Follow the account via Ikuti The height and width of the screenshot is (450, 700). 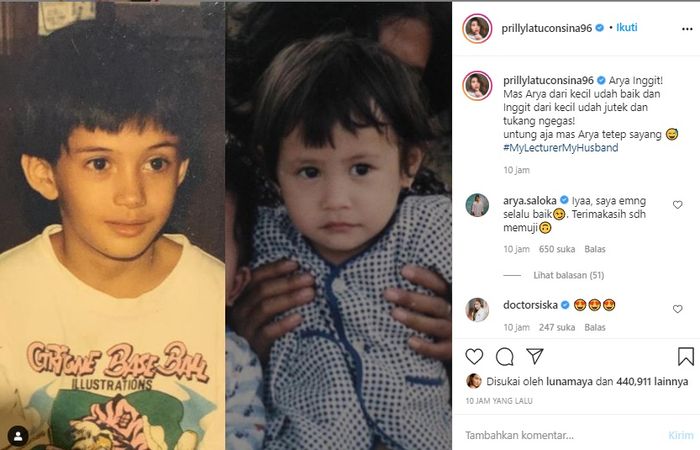tap(626, 27)
